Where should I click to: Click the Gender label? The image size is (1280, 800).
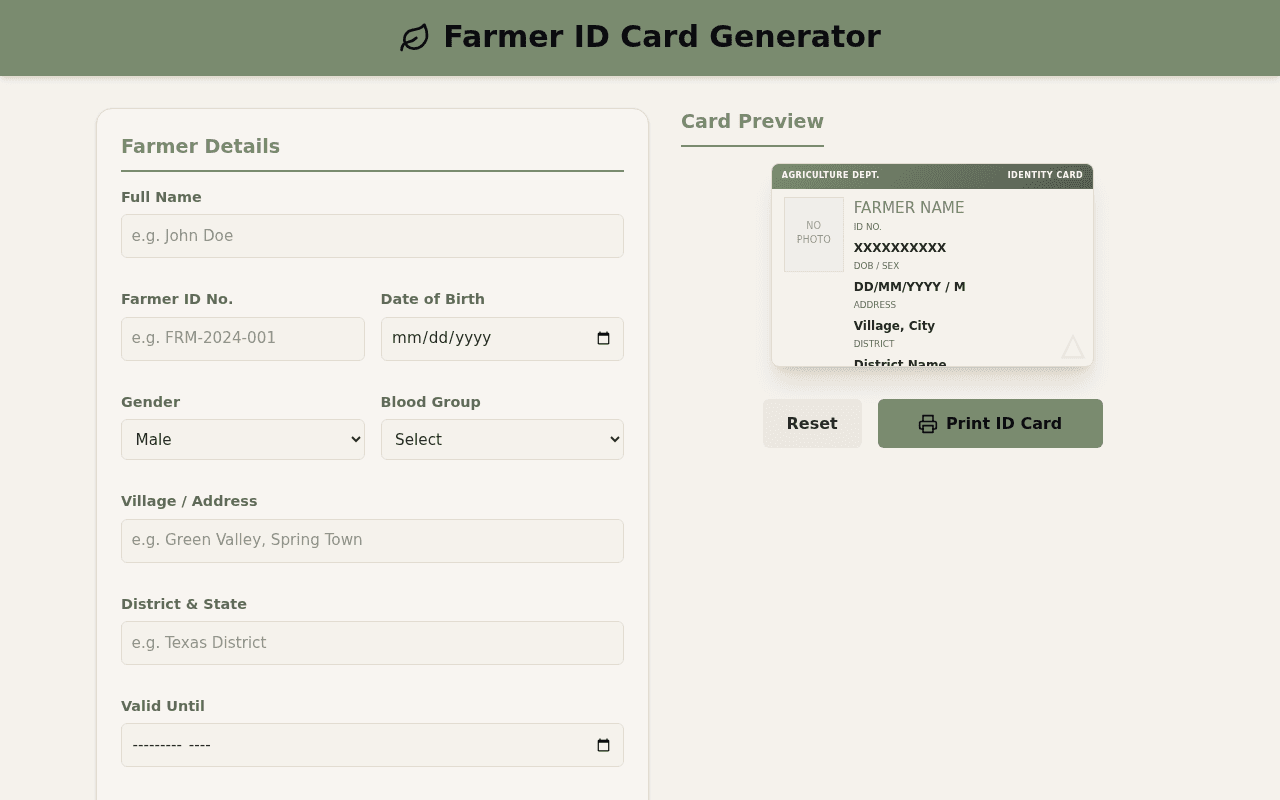(x=150, y=402)
